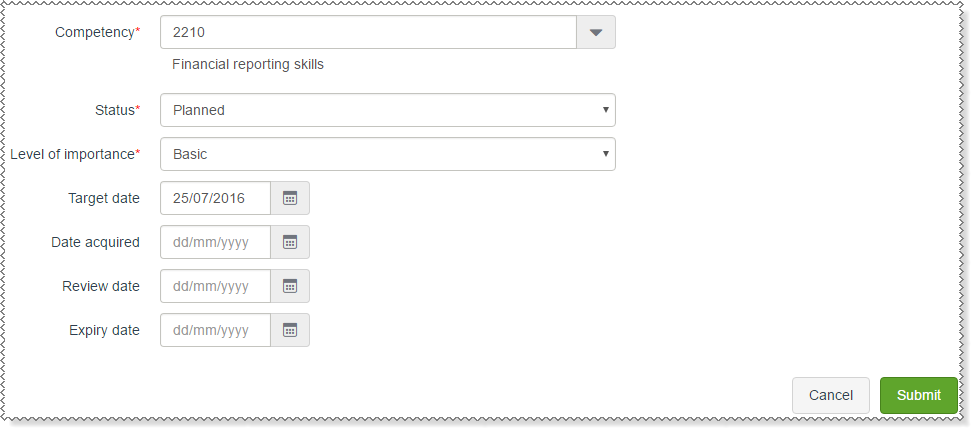
Task: Click the Financial reporting skills description text
Action: pos(248,65)
